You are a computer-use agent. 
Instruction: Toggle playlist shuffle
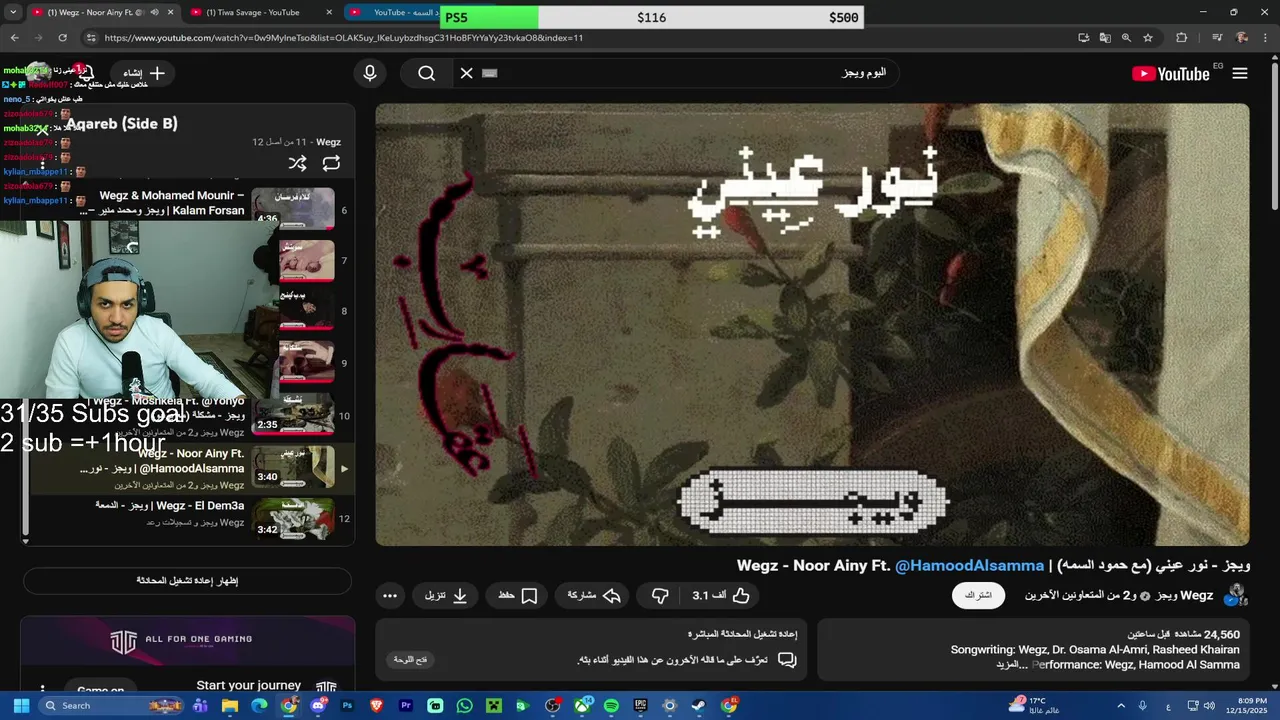point(297,163)
